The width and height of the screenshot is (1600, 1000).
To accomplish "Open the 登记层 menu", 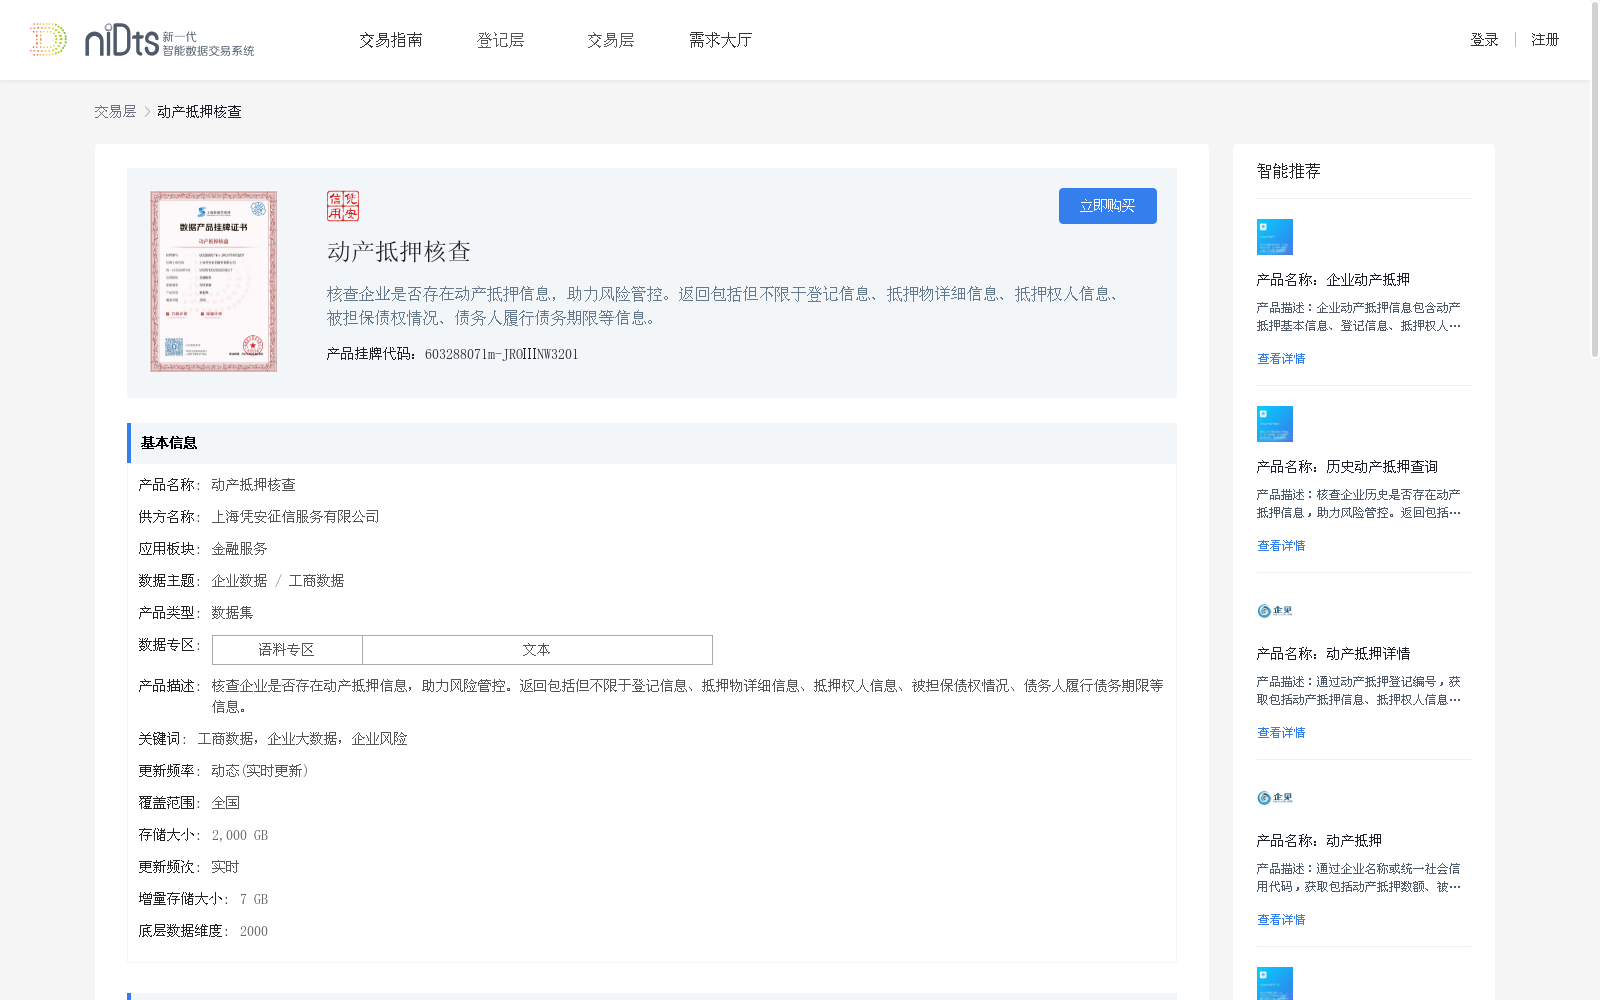I will tap(501, 40).
